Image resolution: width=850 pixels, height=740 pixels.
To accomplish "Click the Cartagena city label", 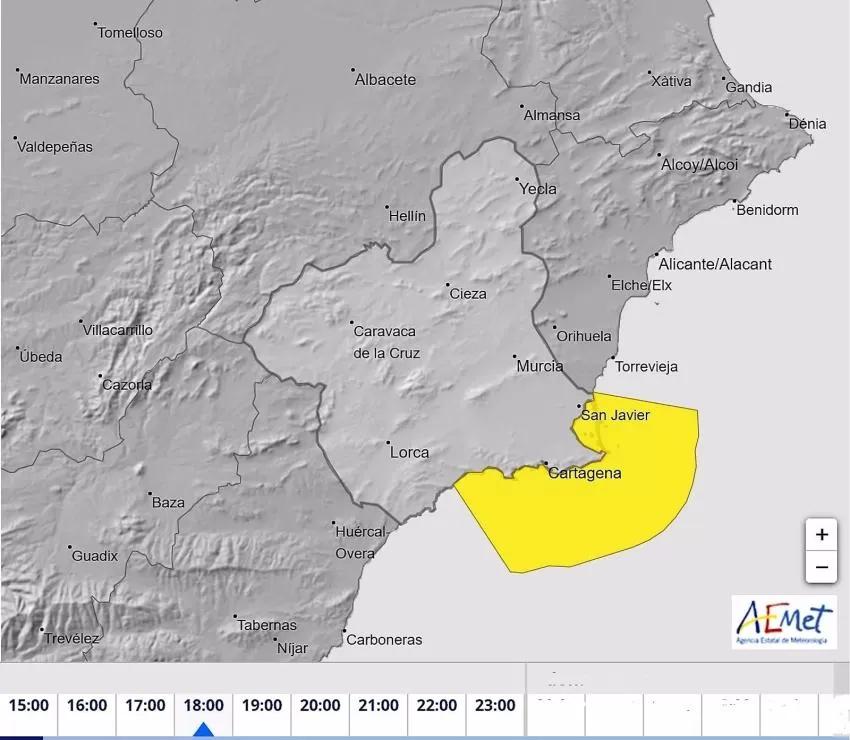I will point(584,473).
